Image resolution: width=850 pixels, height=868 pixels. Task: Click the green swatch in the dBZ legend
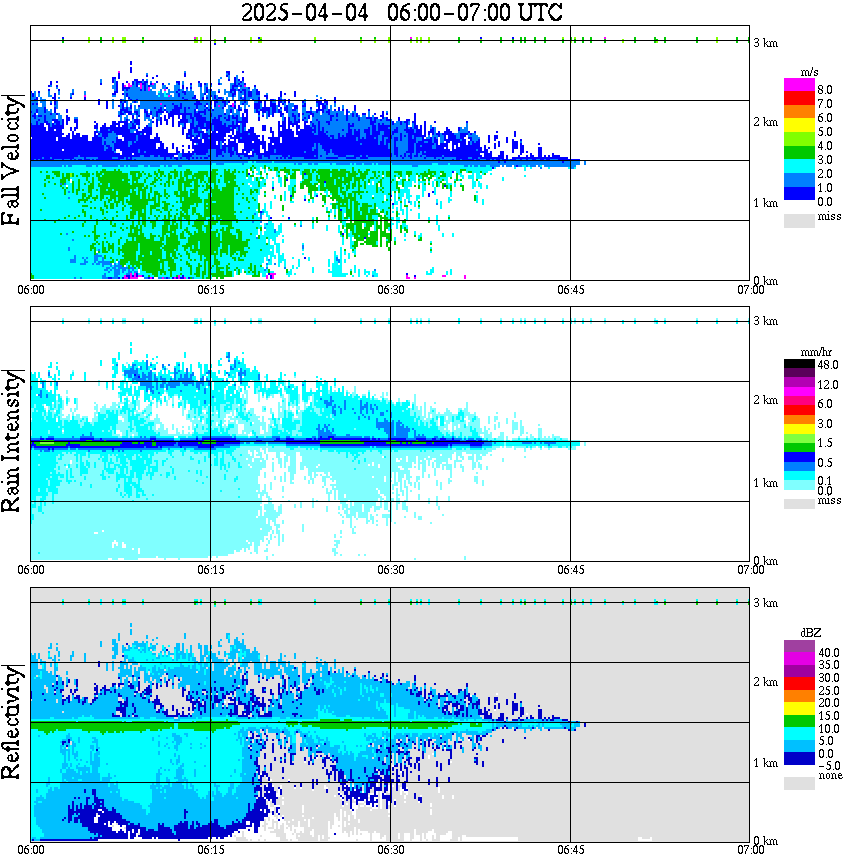click(799, 721)
